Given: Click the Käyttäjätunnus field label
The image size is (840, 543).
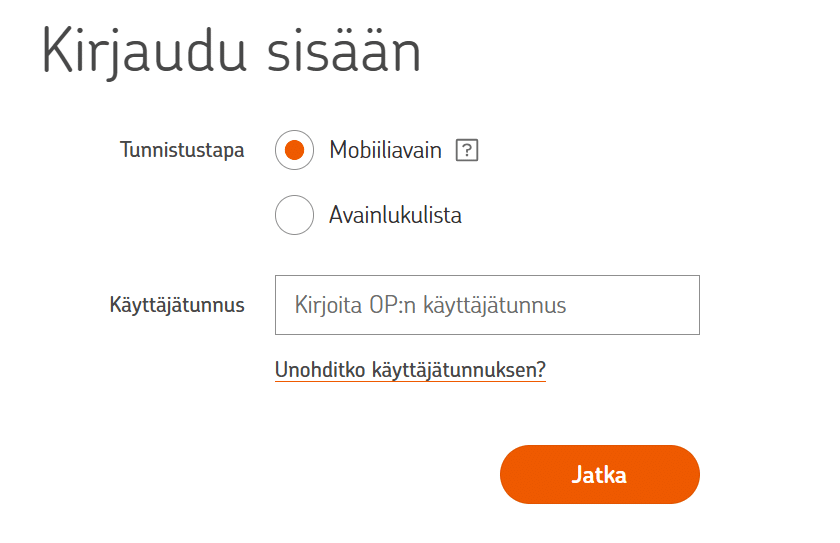Looking at the screenshot, I should [x=177, y=305].
